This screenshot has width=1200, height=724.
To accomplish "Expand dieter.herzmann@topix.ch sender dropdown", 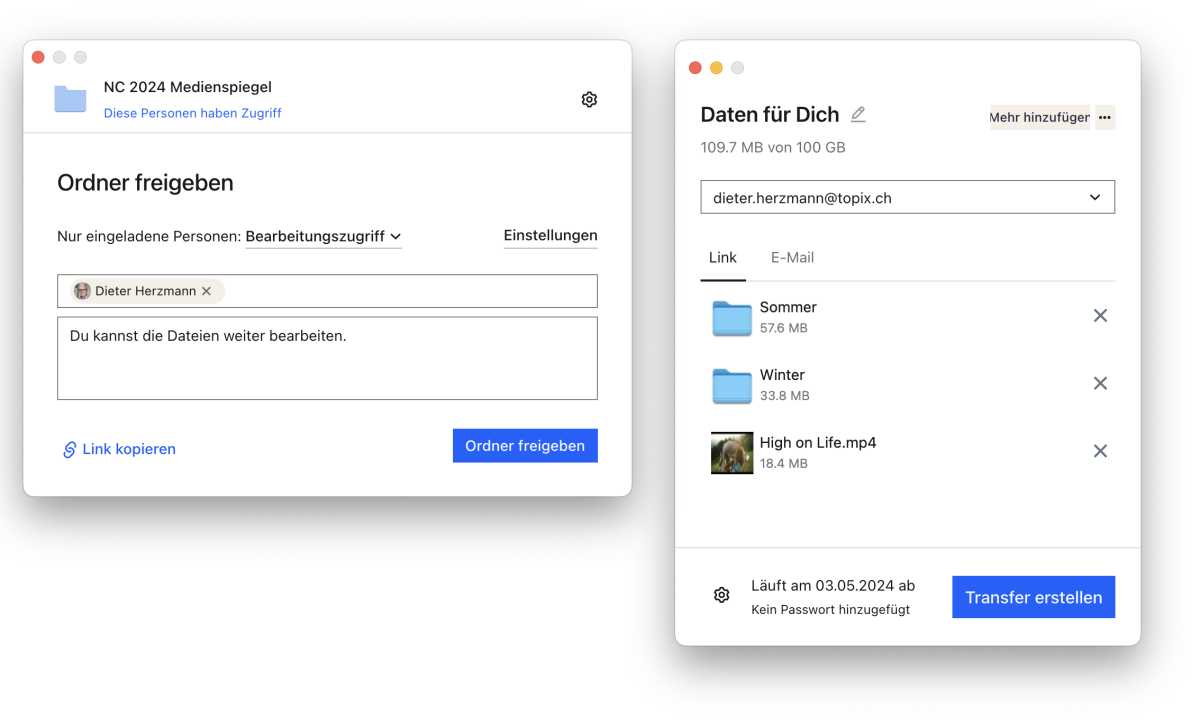I will coord(908,197).
